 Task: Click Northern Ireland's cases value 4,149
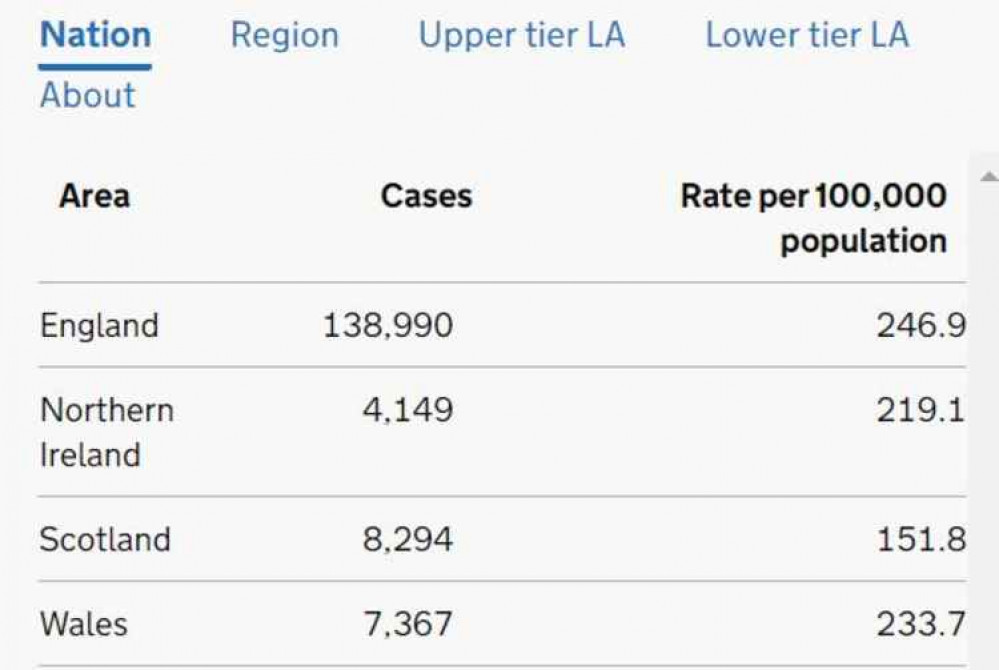pos(407,410)
